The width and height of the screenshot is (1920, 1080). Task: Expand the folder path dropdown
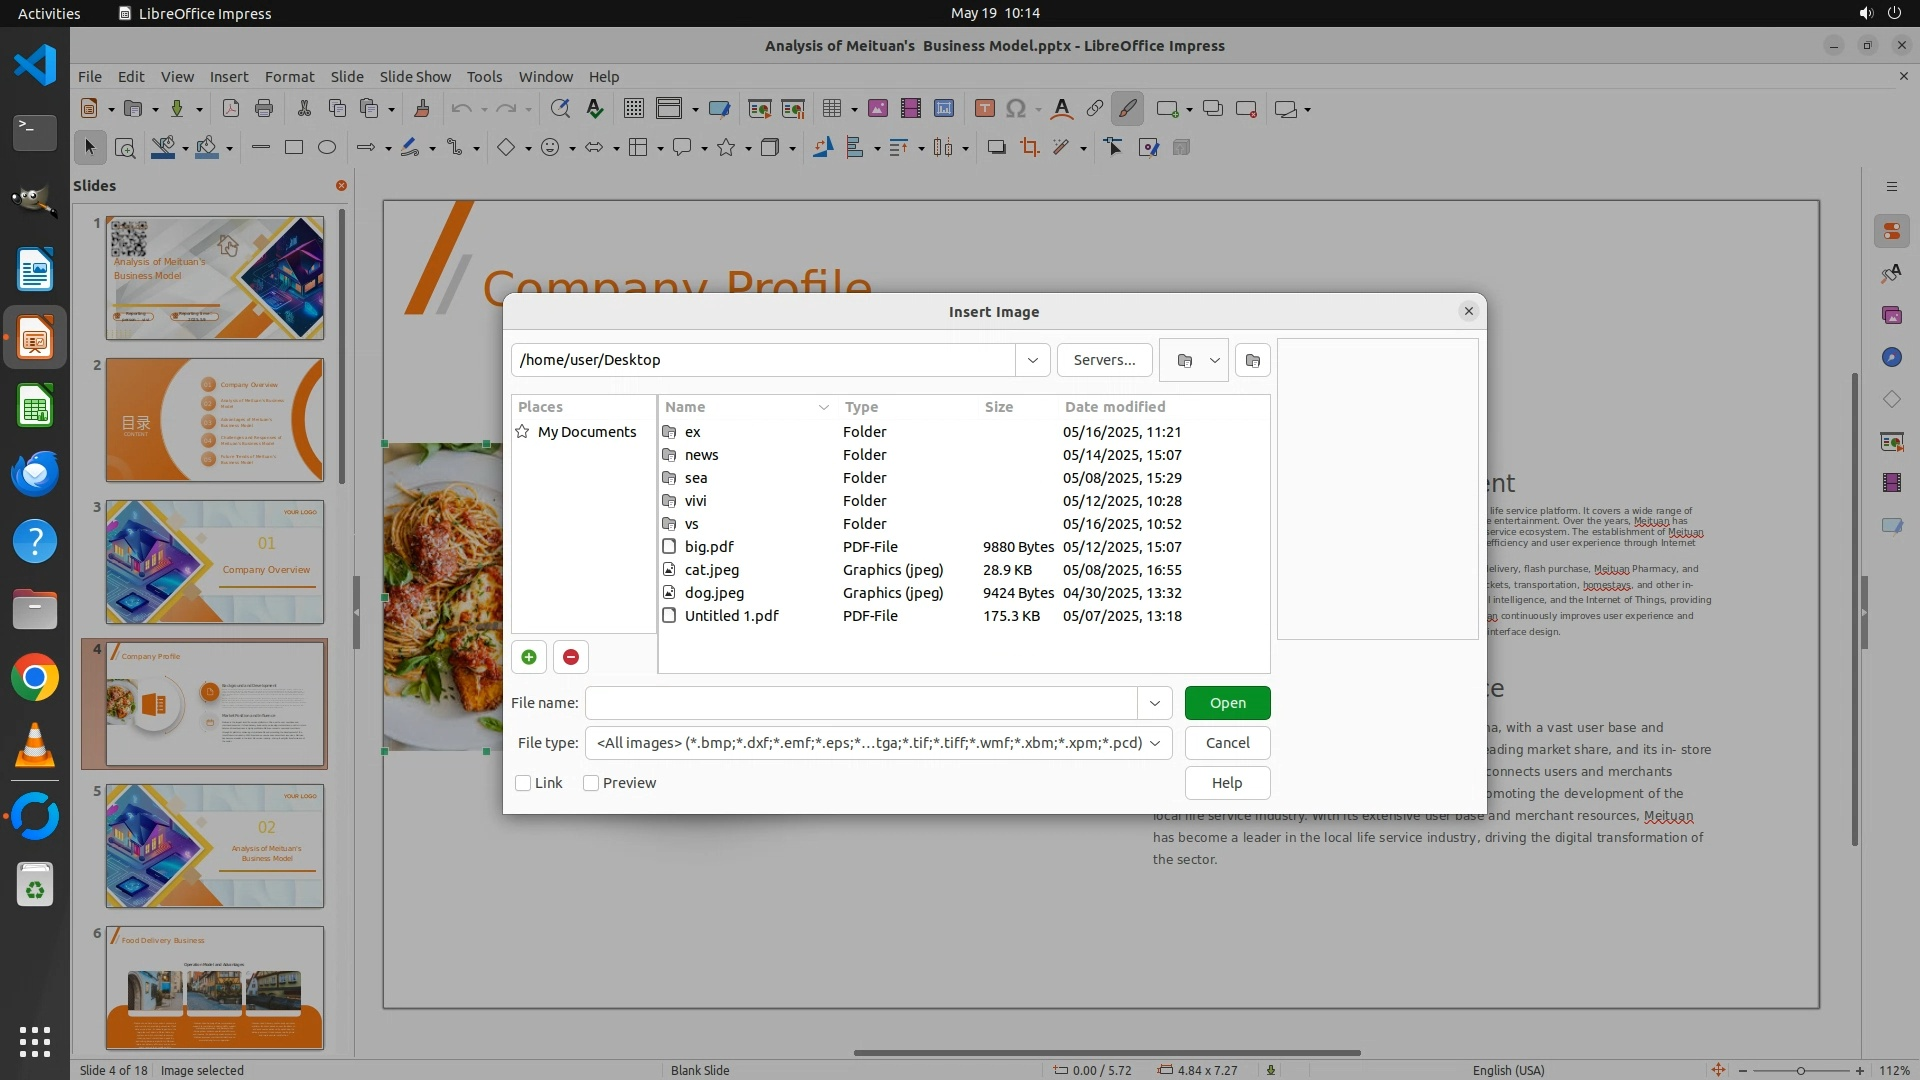click(x=1032, y=360)
